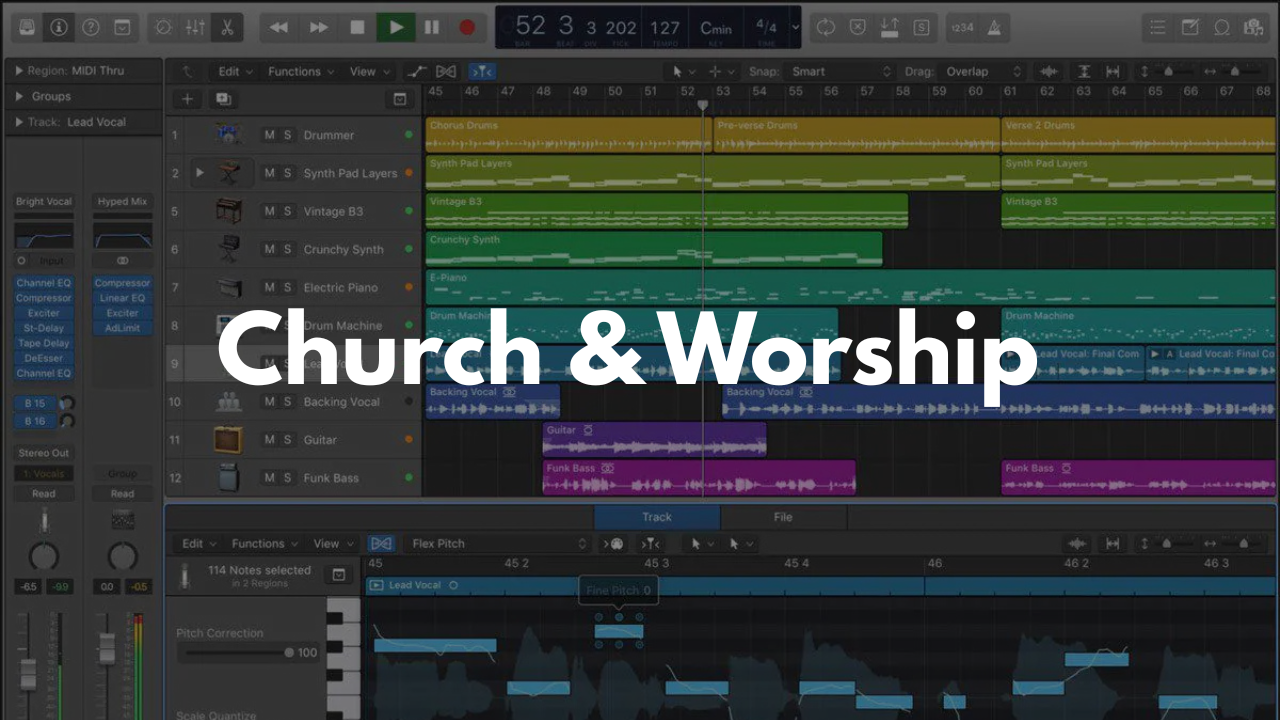Open the LCD display mode dropdown arrow
Image resolution: width=1280 pixels, height=720 pixels.
[x=795, y=27]
